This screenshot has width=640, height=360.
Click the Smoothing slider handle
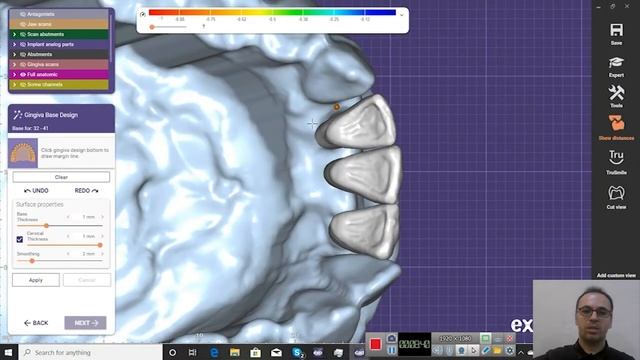click(32, 261)
